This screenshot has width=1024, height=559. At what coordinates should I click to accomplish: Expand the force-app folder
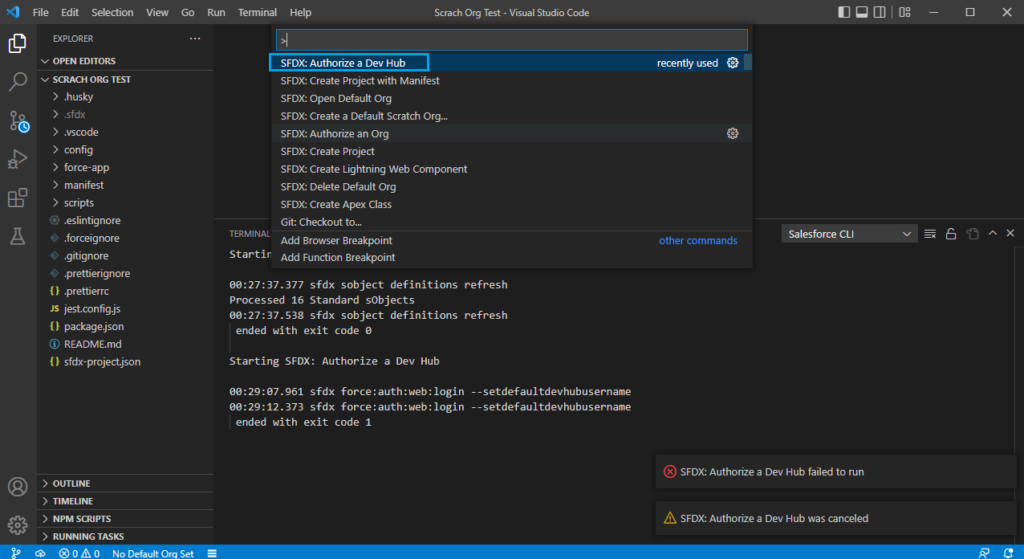[125, 167]
